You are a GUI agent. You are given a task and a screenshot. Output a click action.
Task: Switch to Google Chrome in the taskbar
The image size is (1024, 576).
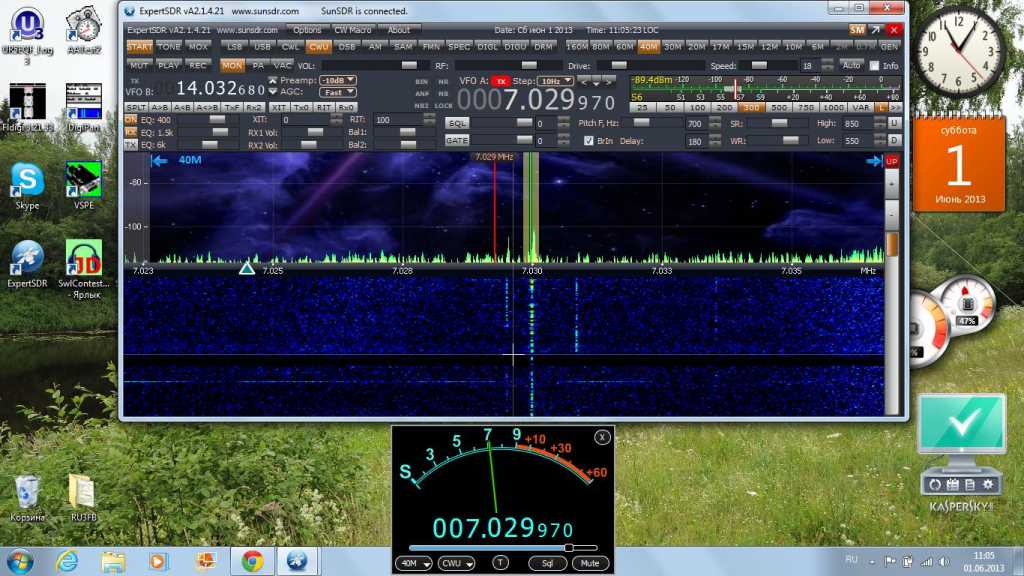(252, 561)
